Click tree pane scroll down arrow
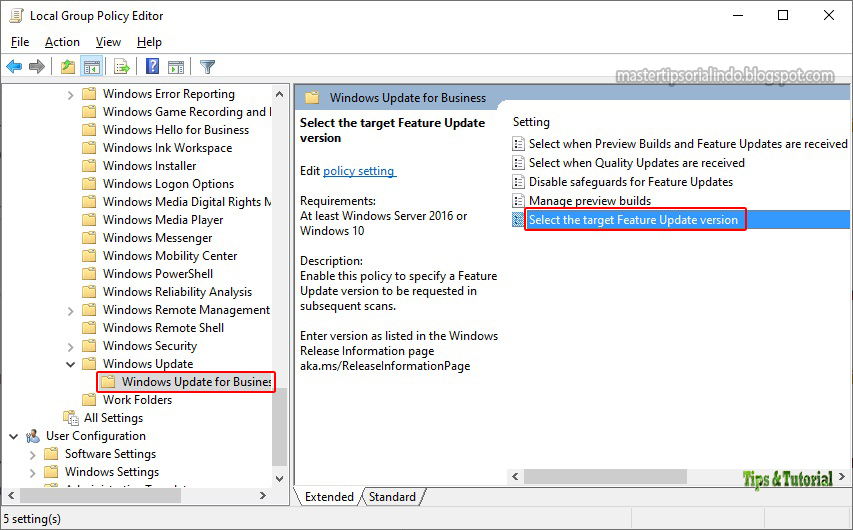853x530 pixels. tap(279, 478)
